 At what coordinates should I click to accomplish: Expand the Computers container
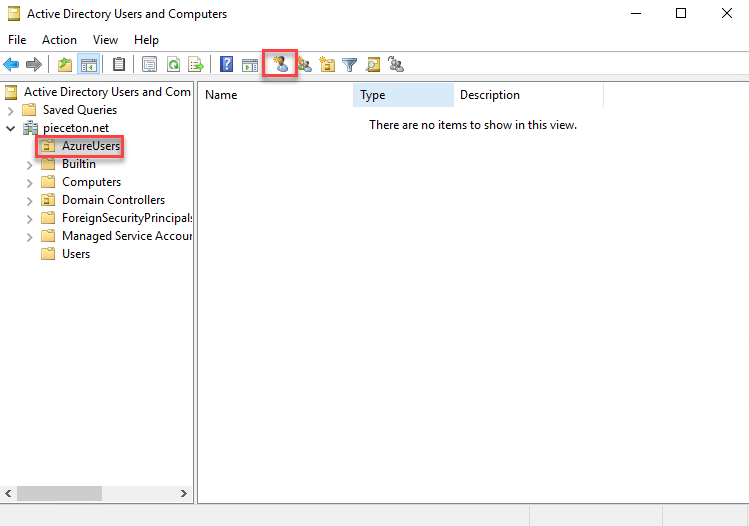point(30,183)
